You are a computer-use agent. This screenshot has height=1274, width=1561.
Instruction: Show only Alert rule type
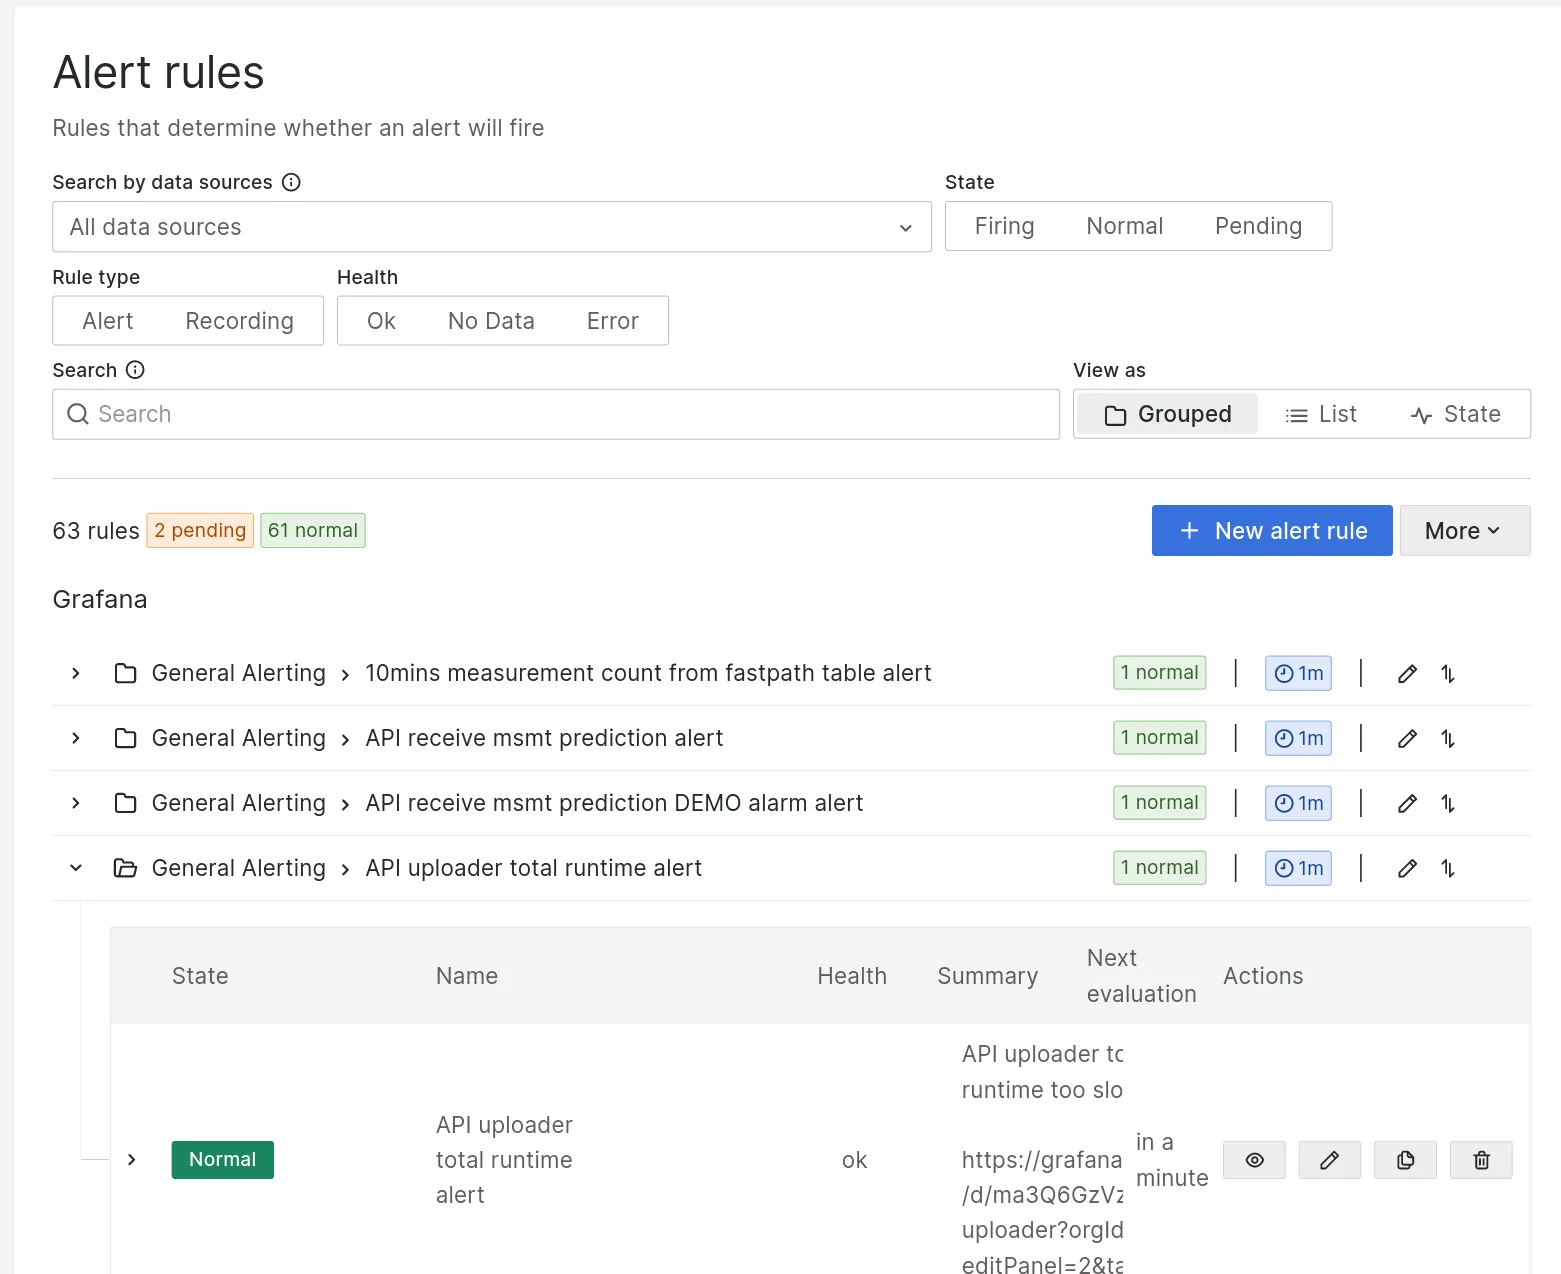(x=108, y=321)
